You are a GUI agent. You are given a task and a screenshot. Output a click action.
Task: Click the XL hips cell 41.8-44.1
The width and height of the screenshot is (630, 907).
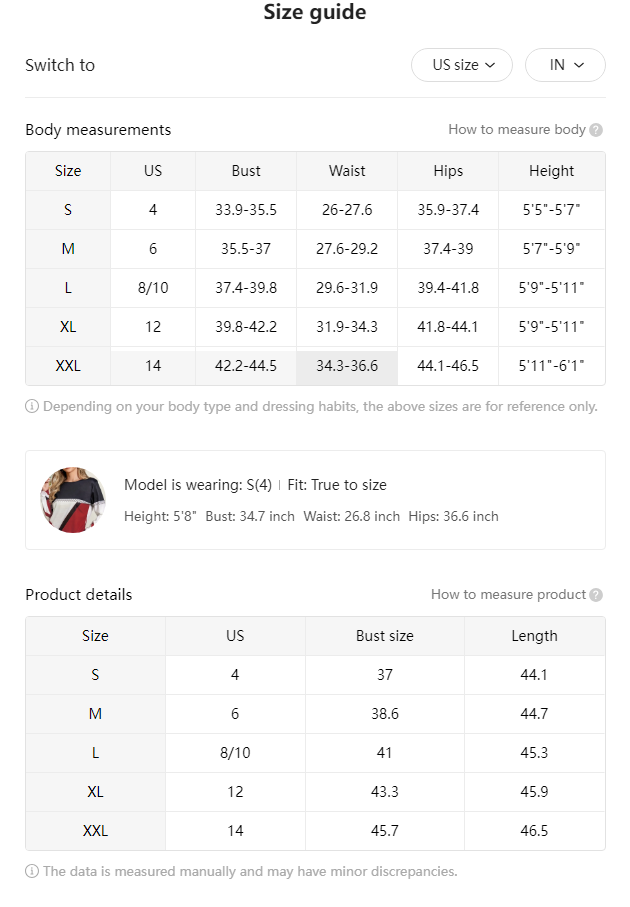coord(448,327)
